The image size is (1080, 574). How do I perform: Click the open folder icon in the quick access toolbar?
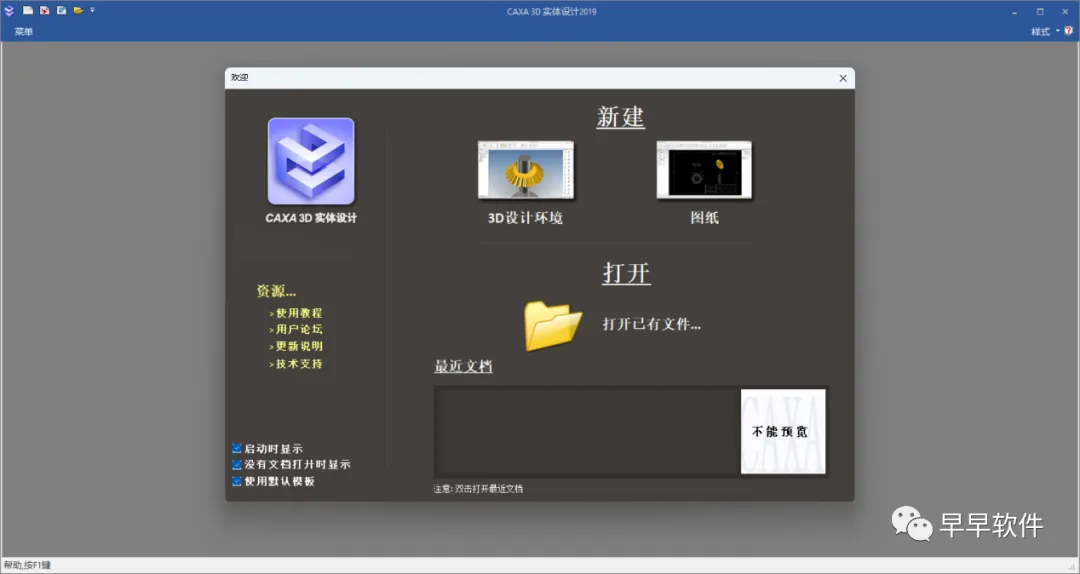[x=78, y=10]
